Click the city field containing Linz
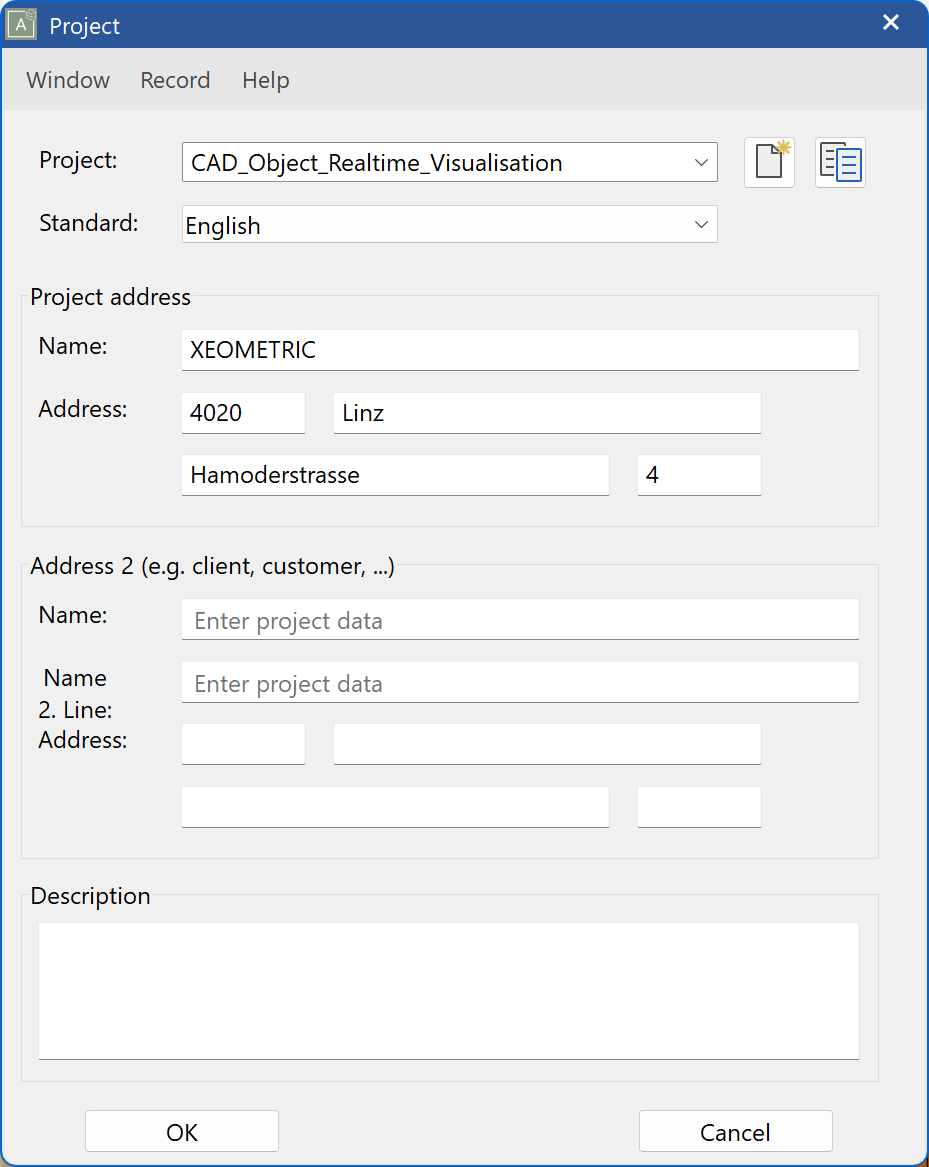 pyautogui.click(x=547, y=413)
